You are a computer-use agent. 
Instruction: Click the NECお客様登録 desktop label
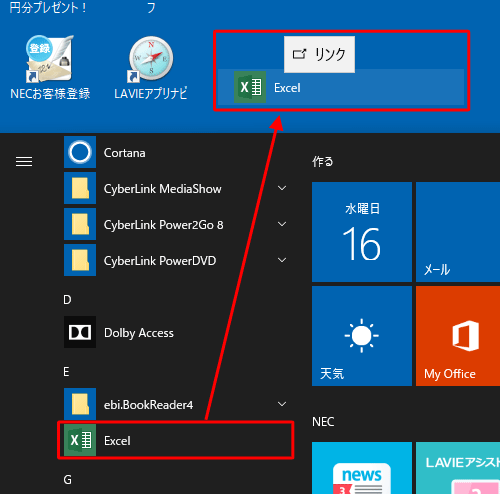click(50, 94)
